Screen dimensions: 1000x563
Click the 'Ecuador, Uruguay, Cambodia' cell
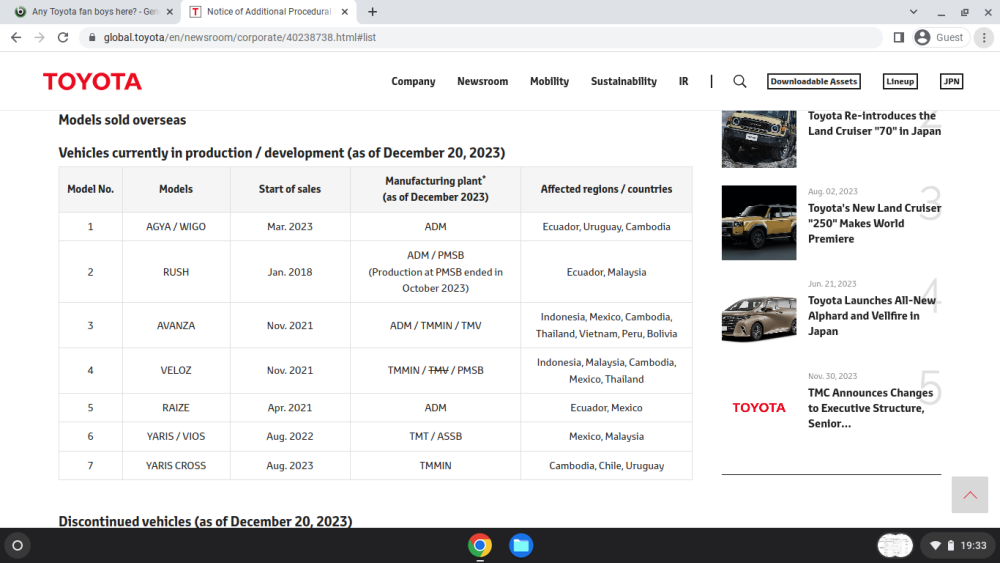tap(607, 227)
